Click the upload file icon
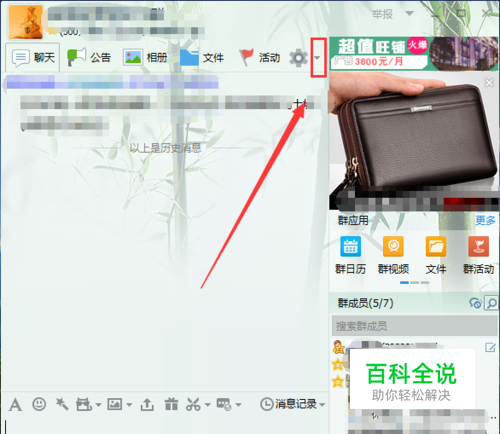500x434 pixels. tap(147, 404)
